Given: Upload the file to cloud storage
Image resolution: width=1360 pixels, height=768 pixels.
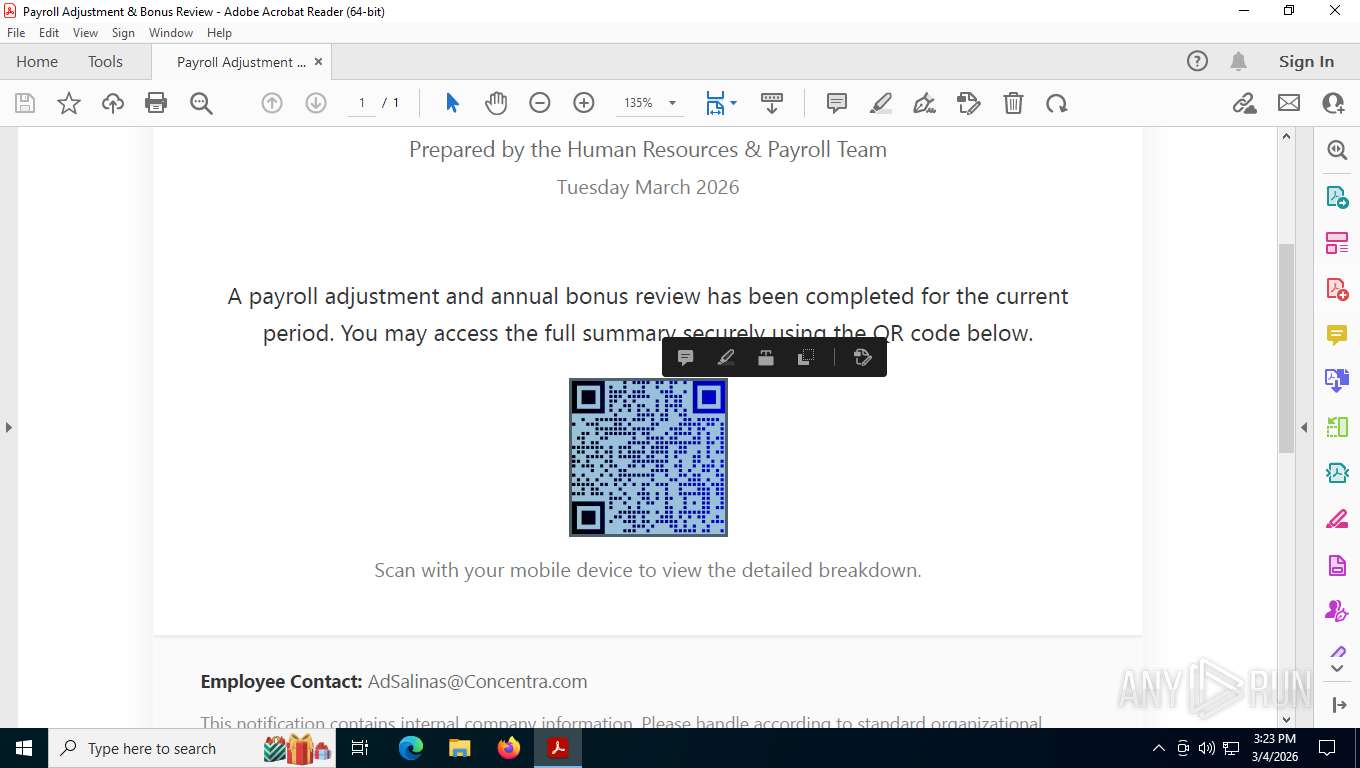Looking at the screenshot, I should (113, 103).
